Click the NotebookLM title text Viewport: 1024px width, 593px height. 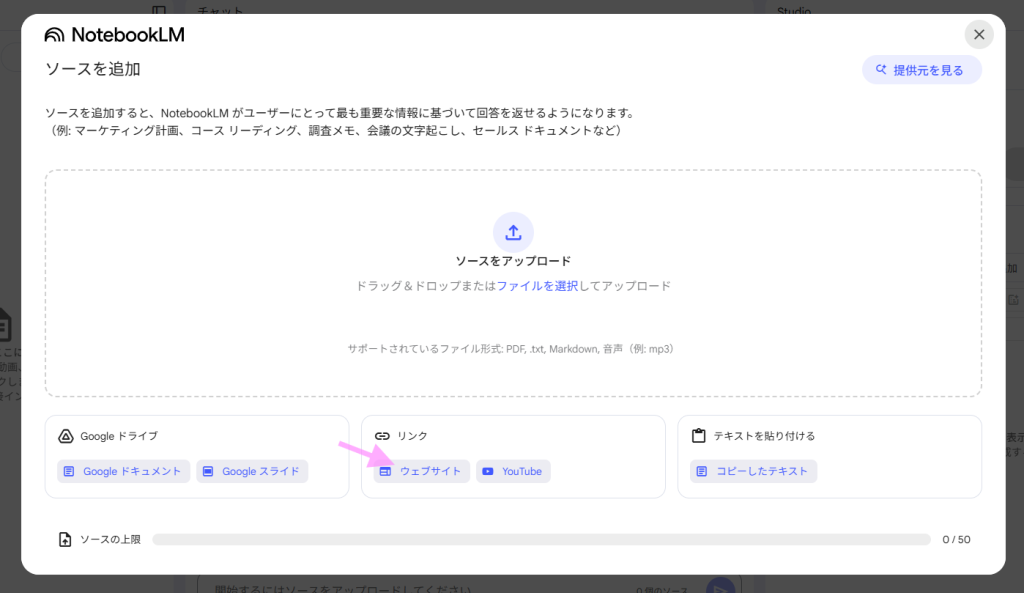coord(128,35)
